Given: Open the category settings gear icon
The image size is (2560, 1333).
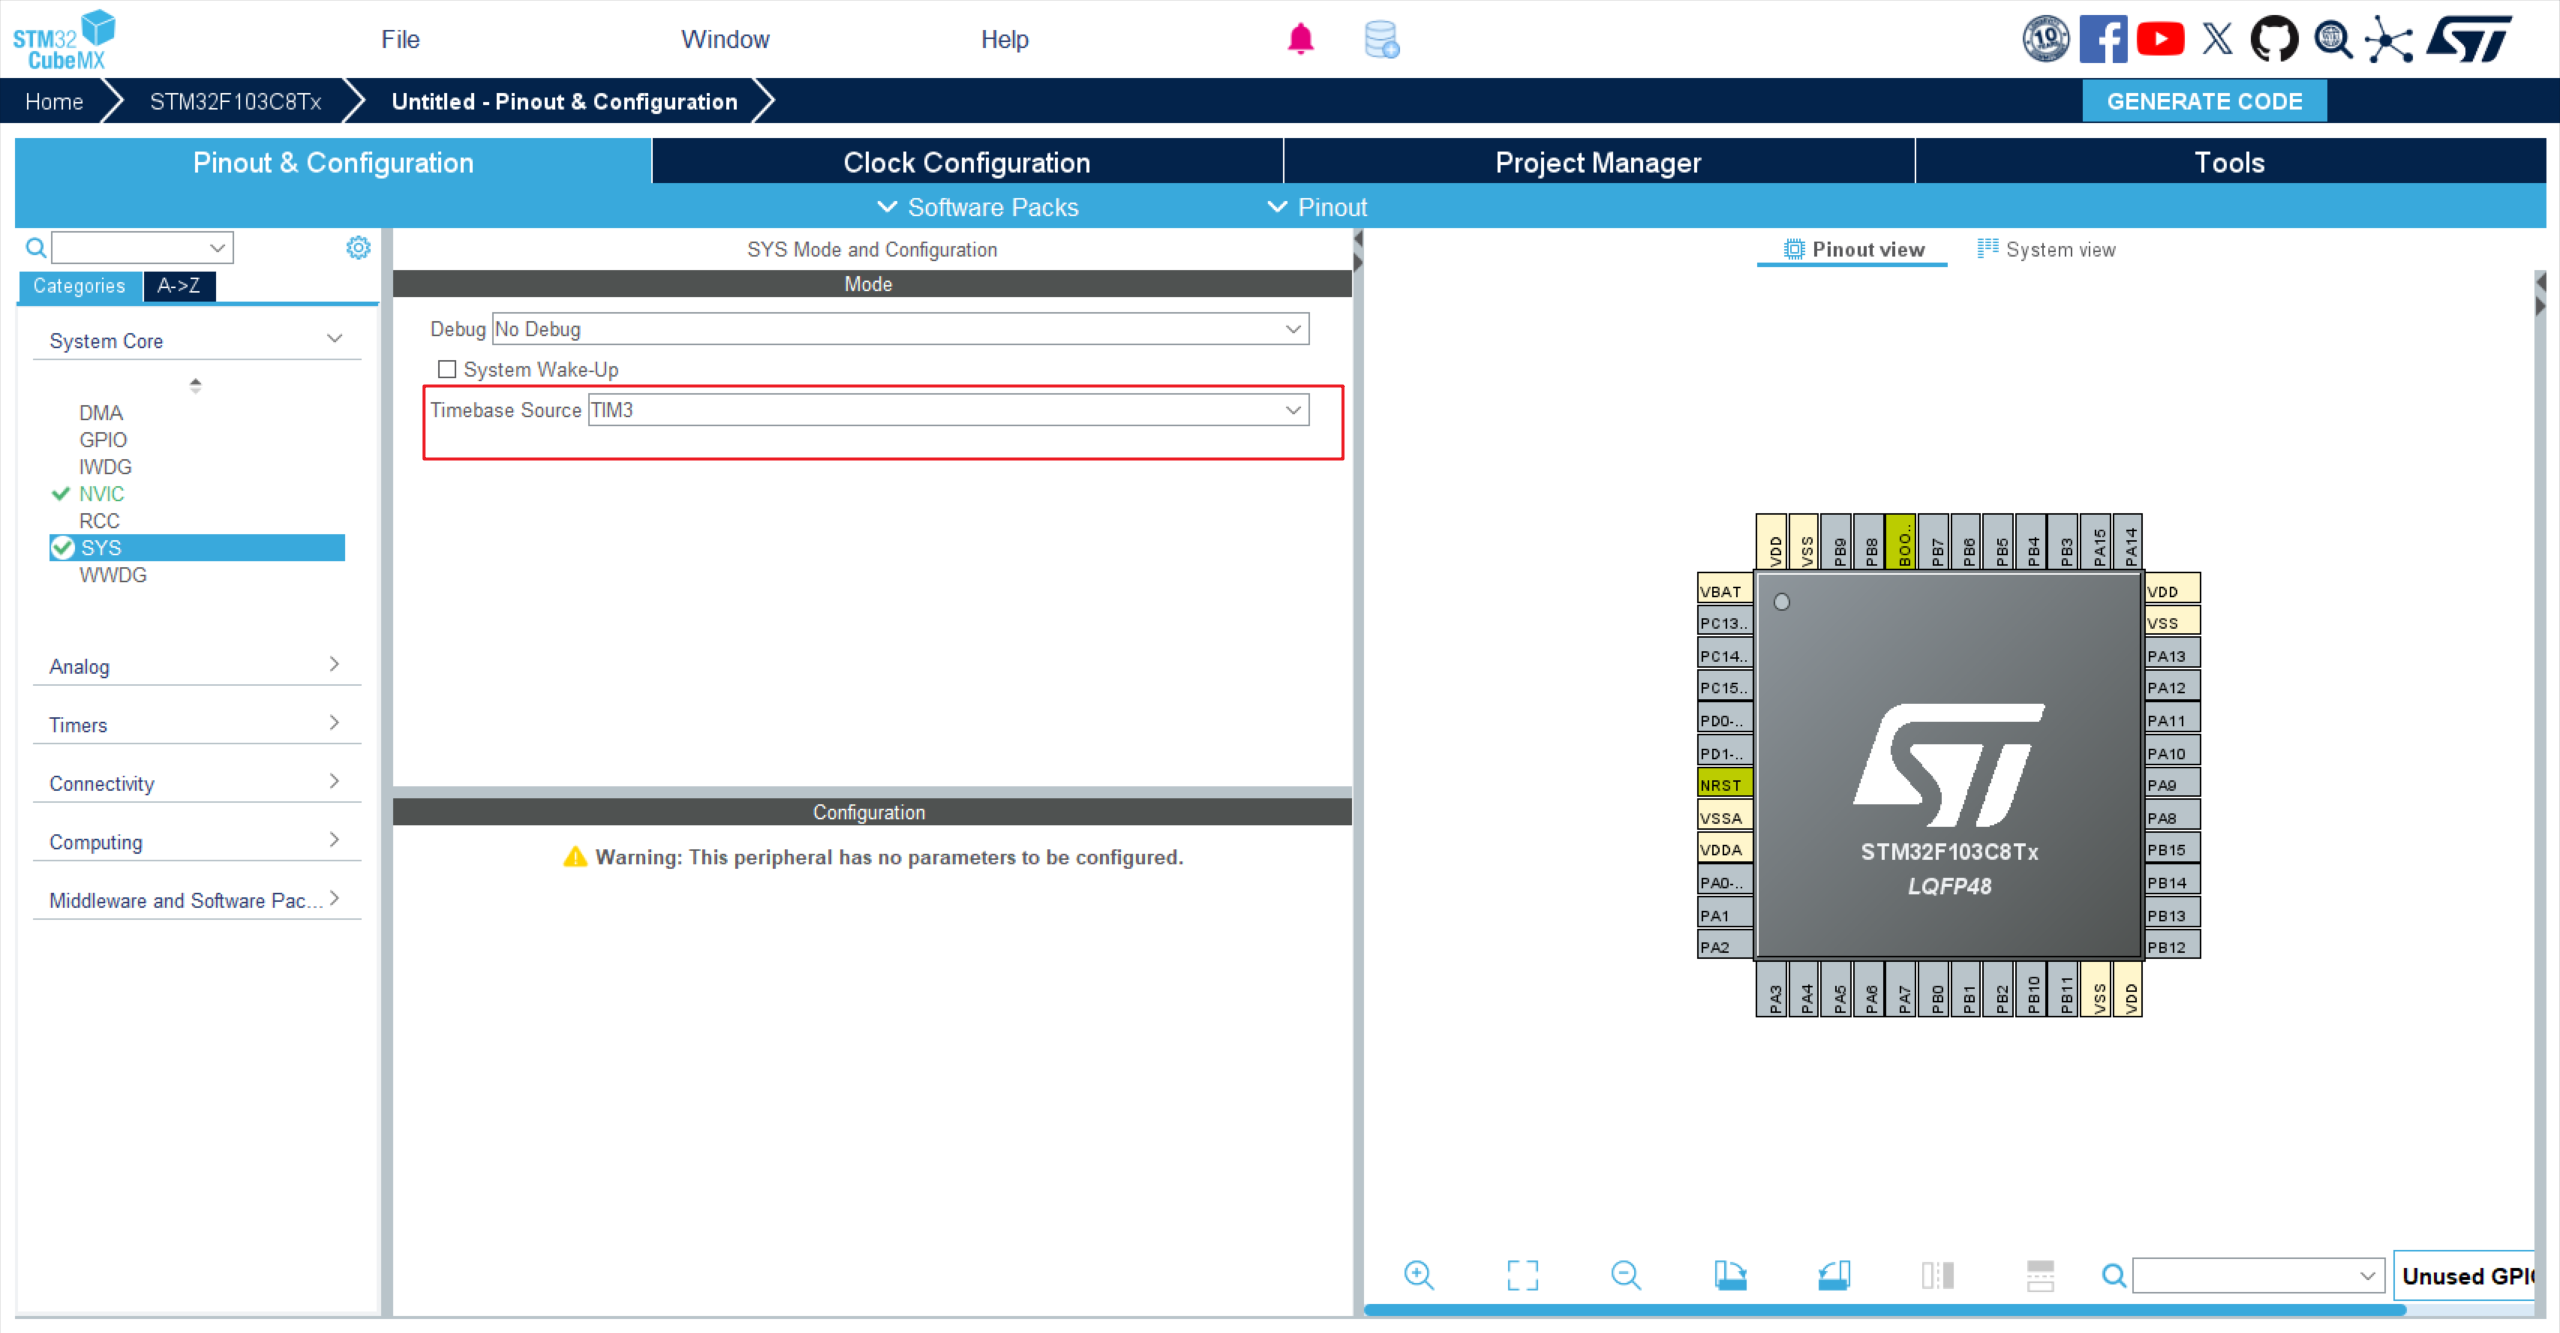Looking at the screenshot, I should [358, 247].
